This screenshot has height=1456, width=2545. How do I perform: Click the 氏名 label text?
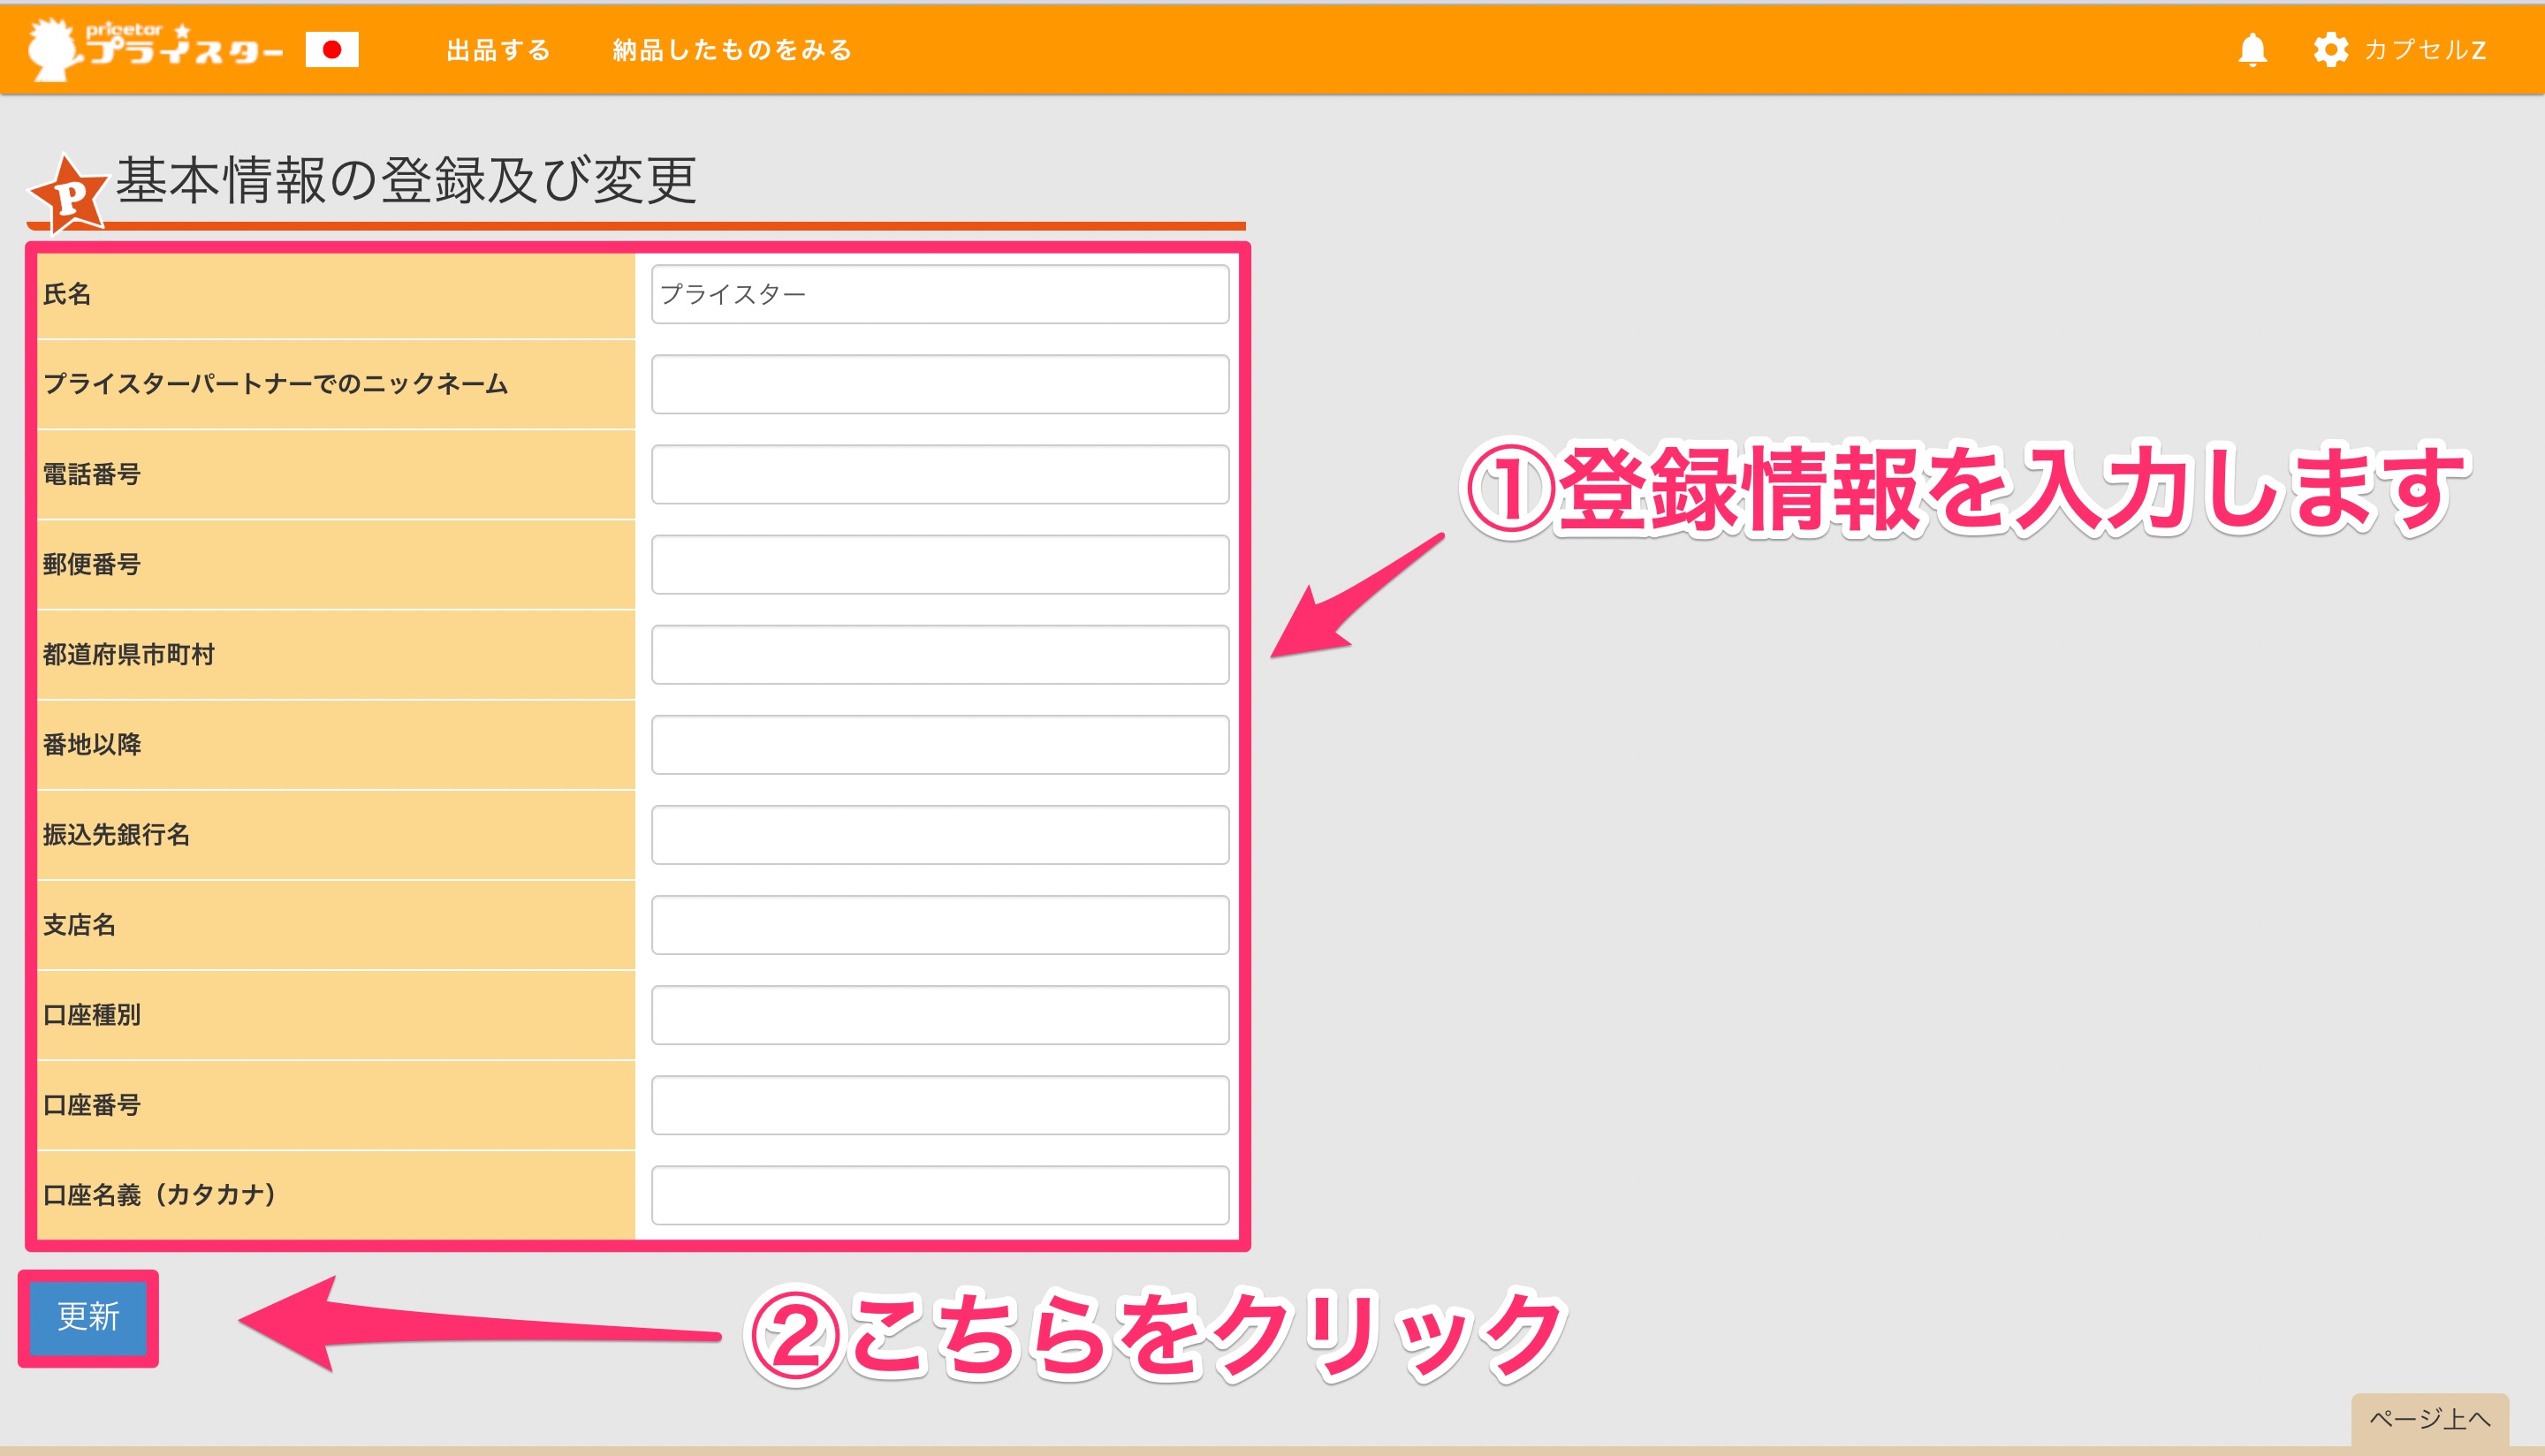pyautogui.click(x=67, y=294)
